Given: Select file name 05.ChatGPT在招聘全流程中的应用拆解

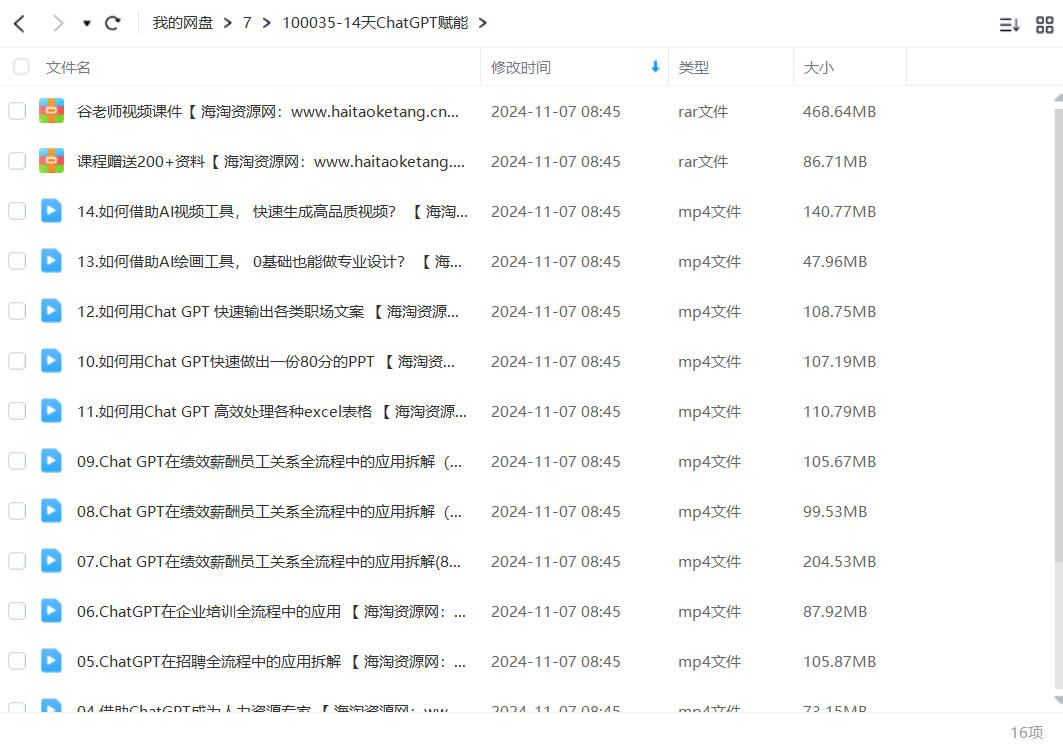Looking at the screenshot, I should pos(271,662).
